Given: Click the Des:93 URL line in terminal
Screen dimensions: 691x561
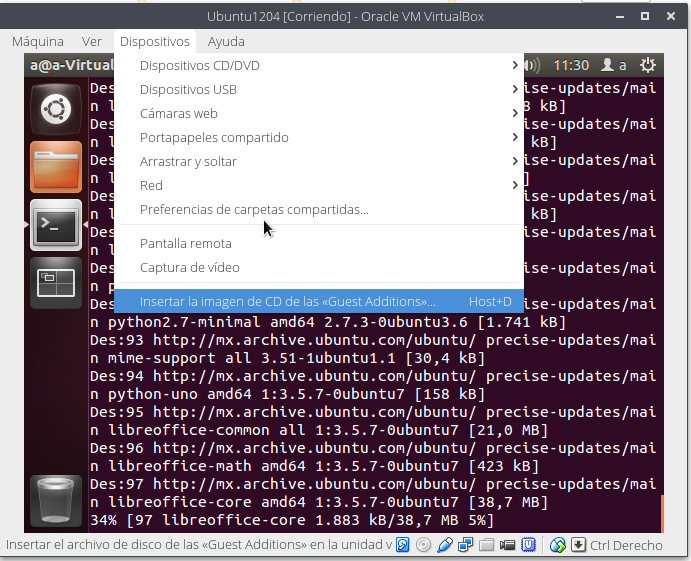Looking at the screenshot, I should 373,340.
